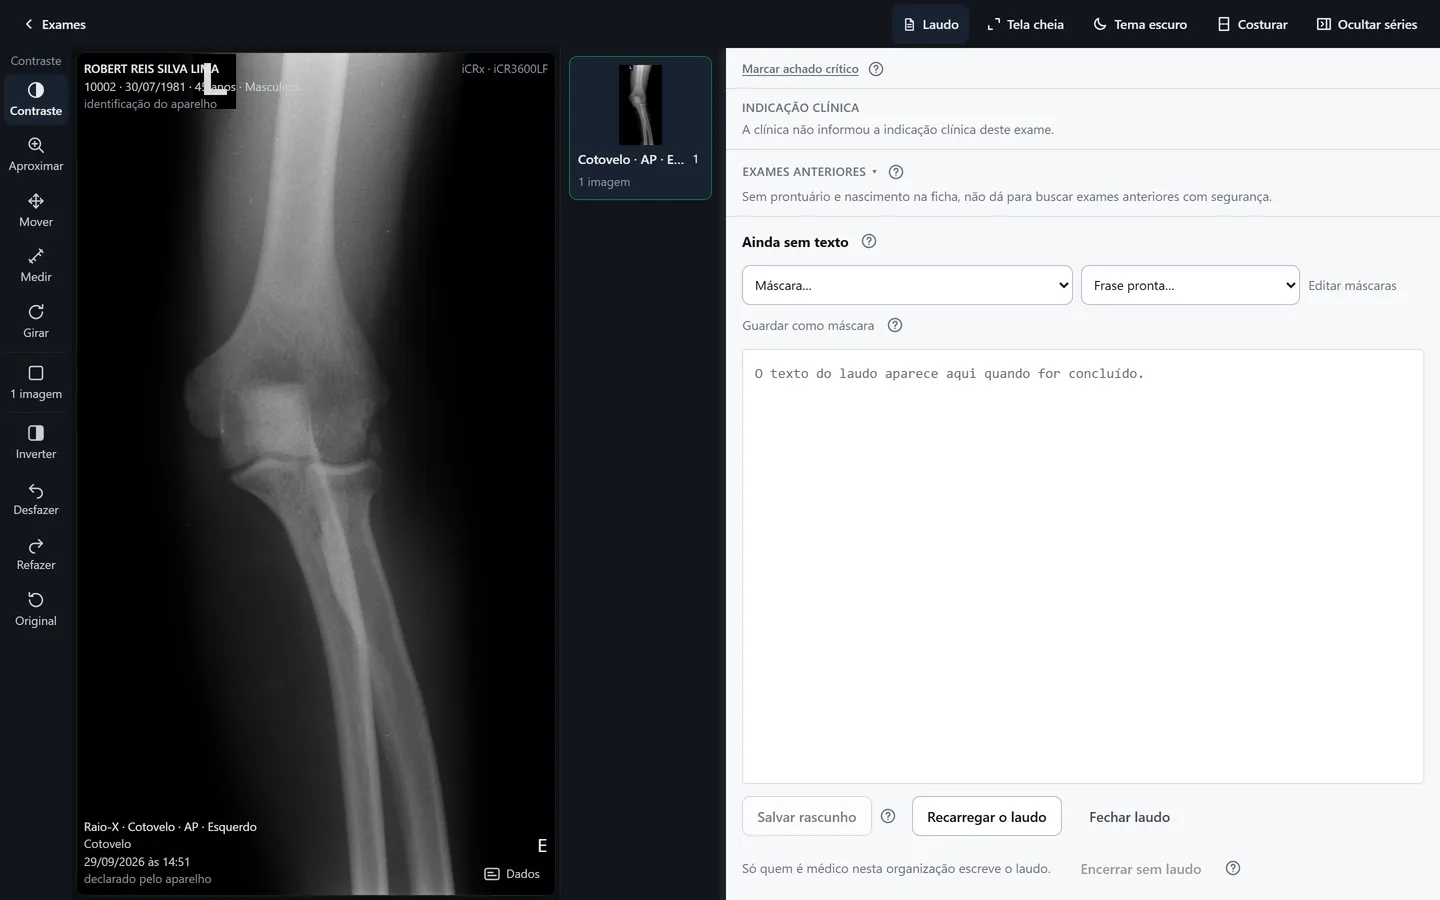Click Desfazer to undo
This screenshot has height=900, width=1440.
pyautogui.click(x=36, y=498)
